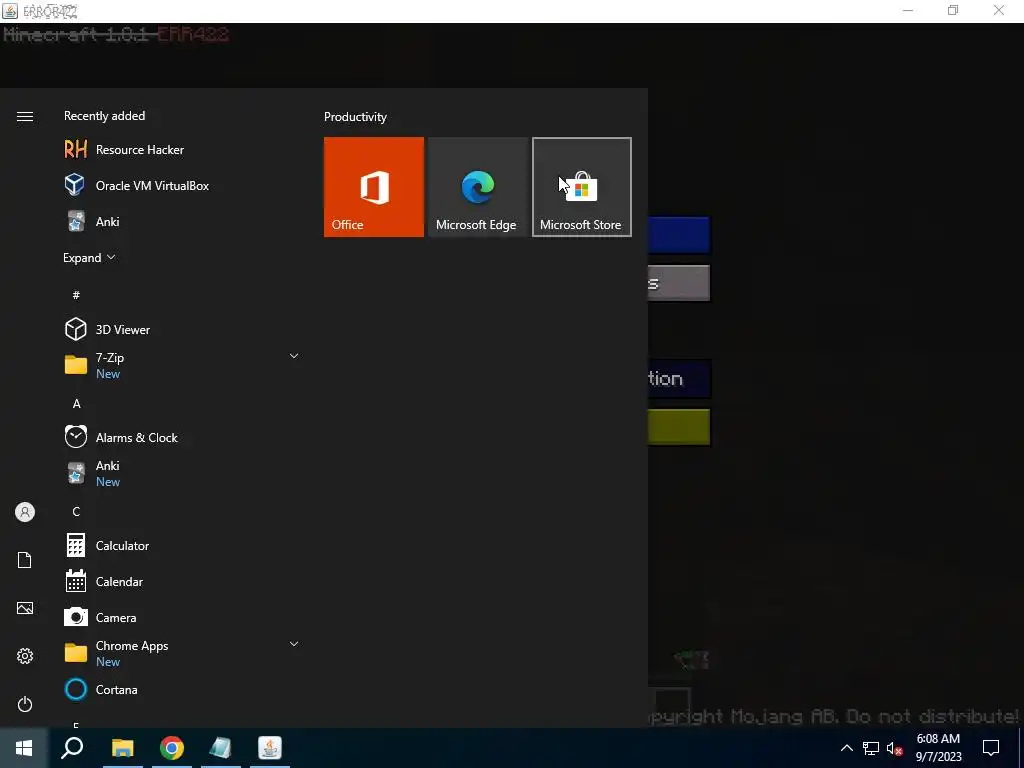1024x768 pixels.
Task: Open Anki under Recently added
Action: [x=180, y=221]
